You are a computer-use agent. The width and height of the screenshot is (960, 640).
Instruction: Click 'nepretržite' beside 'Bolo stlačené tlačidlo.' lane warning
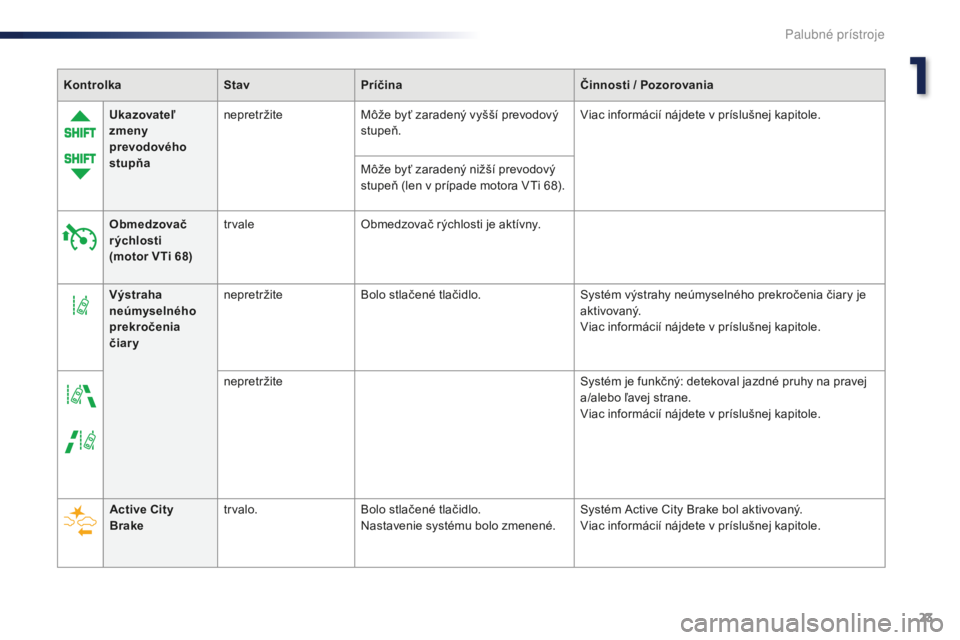click(253, 295)
